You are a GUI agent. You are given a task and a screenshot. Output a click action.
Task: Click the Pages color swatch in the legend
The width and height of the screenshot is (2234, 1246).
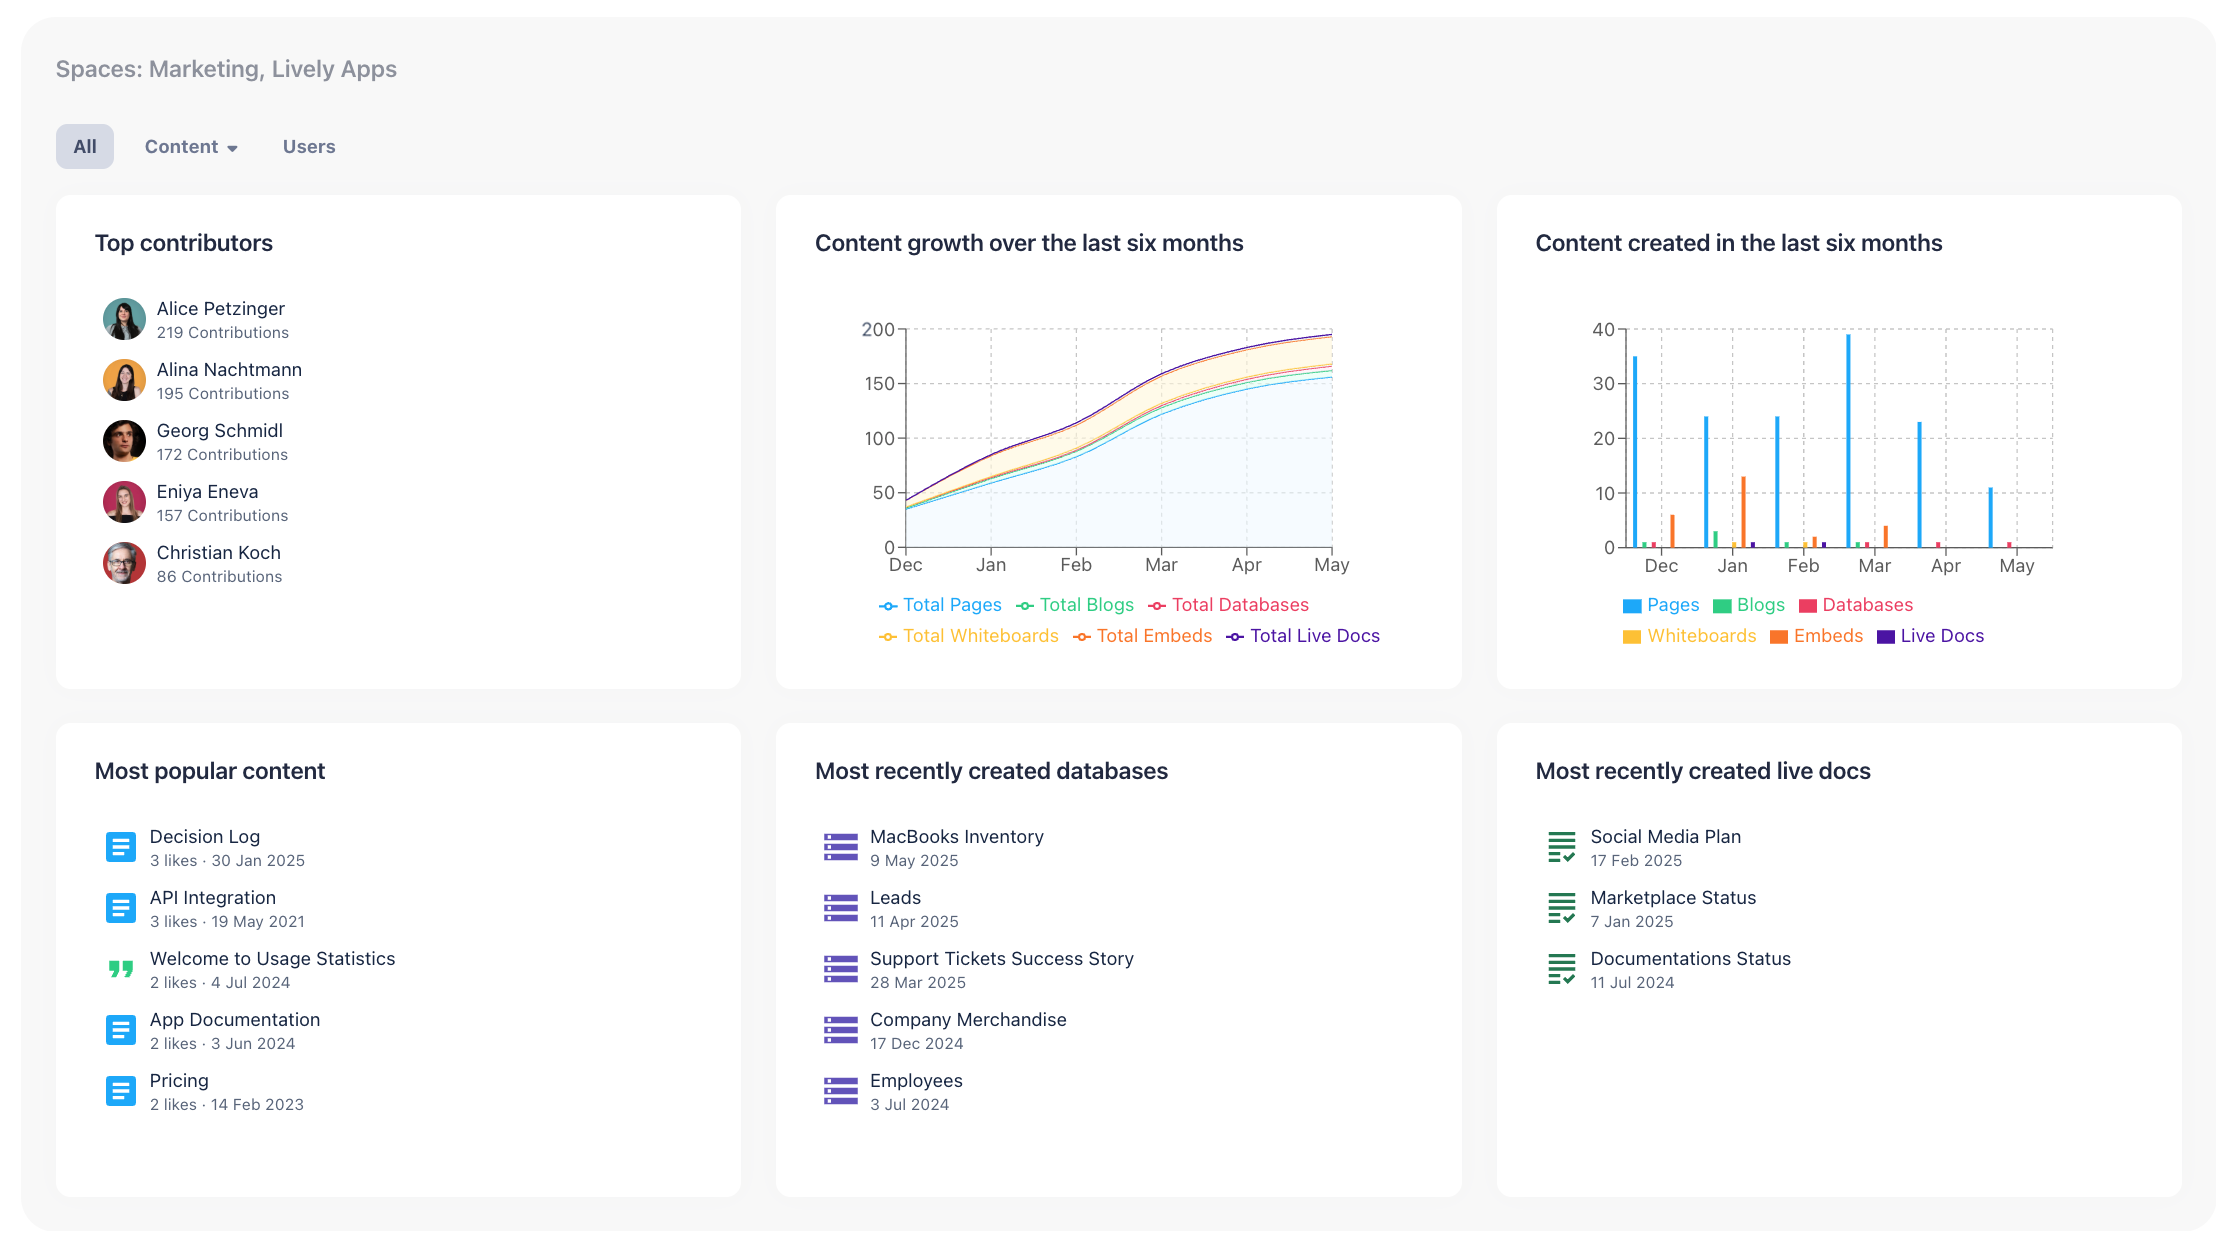coord(1628,605)
